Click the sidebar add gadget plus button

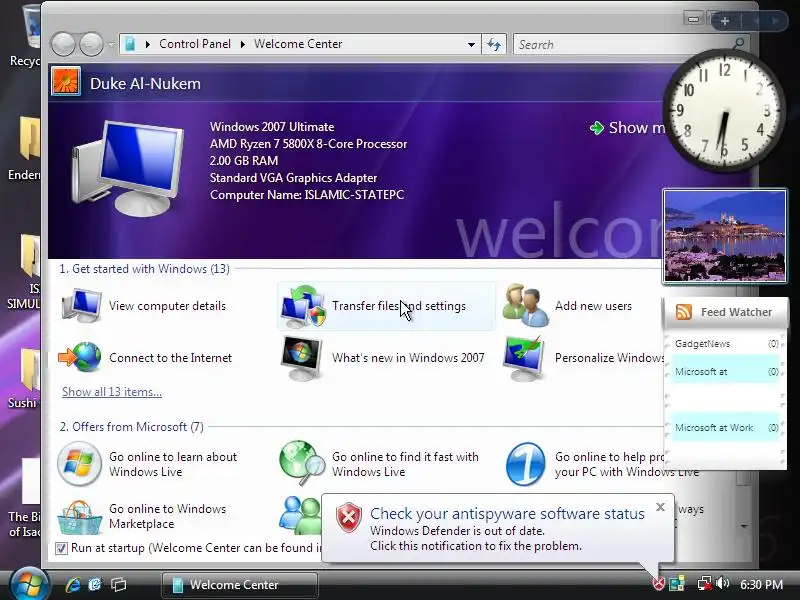click(x=724, y=21)
